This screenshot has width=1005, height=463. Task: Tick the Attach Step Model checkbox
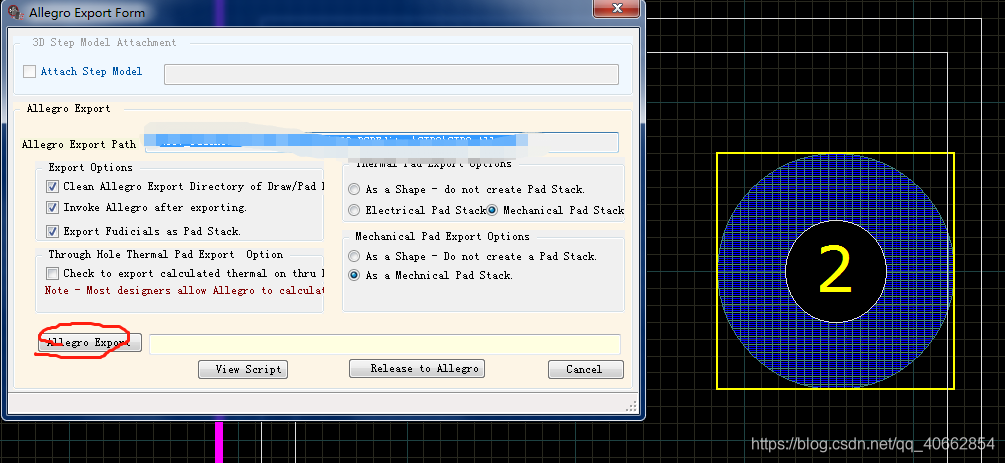29,72
